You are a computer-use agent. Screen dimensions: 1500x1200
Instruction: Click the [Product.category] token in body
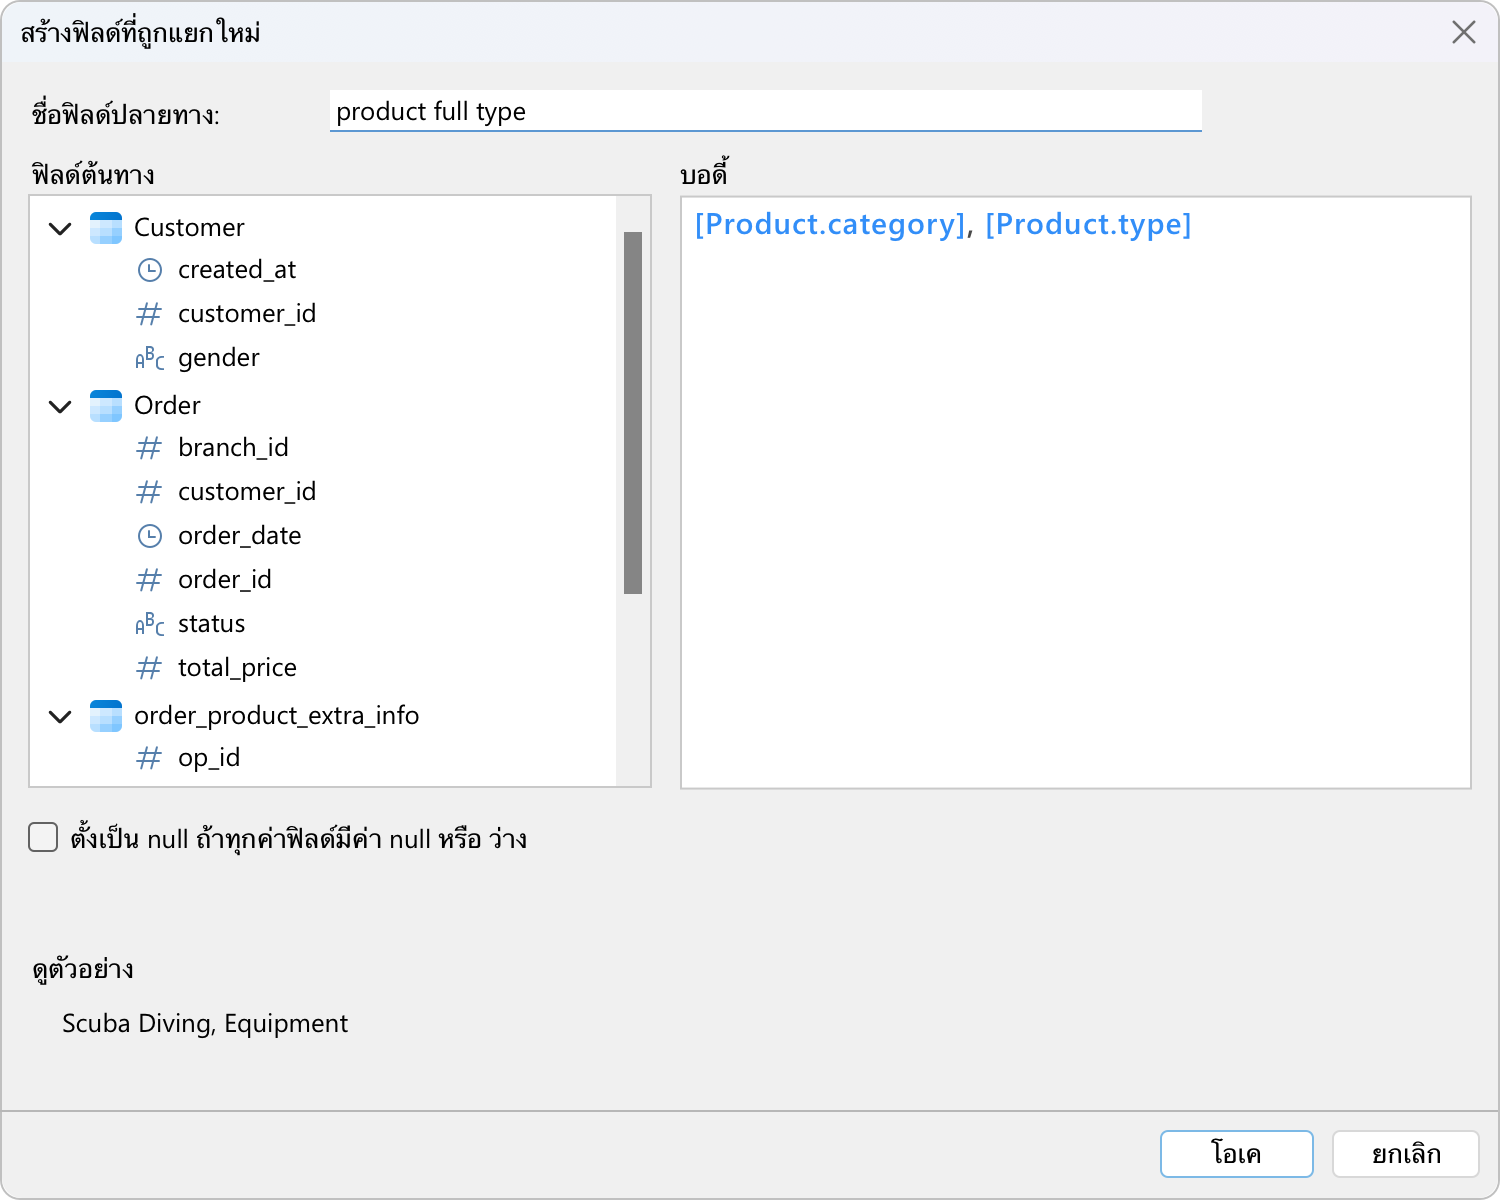coord(830,225)
